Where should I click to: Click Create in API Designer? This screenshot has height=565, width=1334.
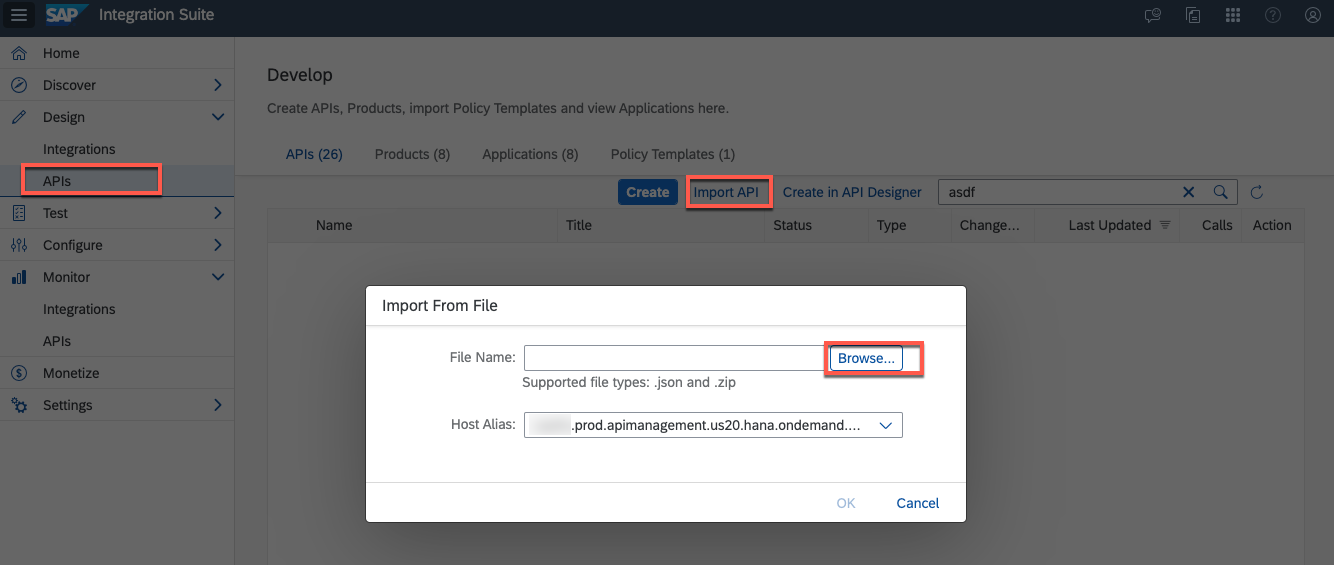click(x=852, y=192)
